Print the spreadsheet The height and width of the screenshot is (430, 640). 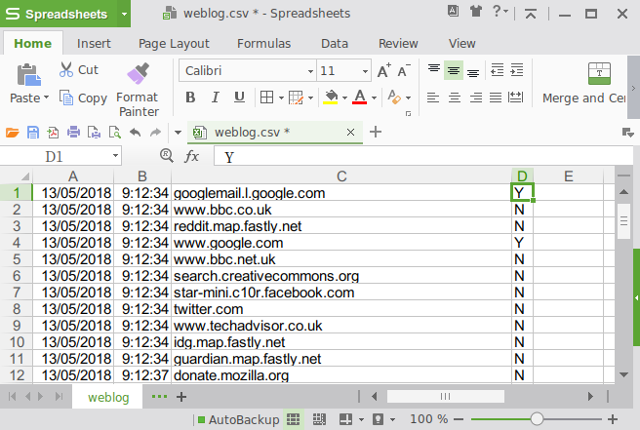click(73, 132)
